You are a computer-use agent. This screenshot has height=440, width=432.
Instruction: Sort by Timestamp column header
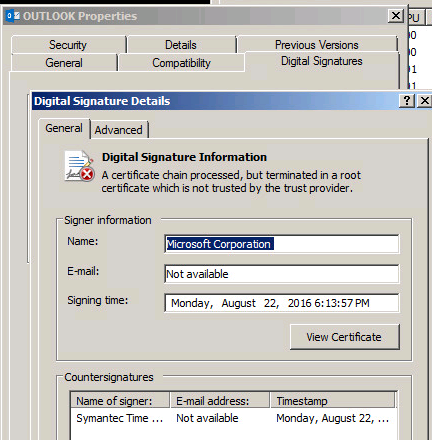click(x=332, y=401)
